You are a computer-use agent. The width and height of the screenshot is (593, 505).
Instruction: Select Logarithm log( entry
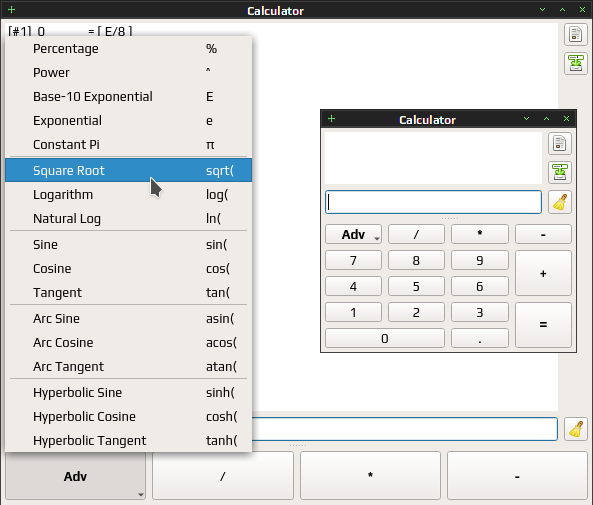pos(128,194)
